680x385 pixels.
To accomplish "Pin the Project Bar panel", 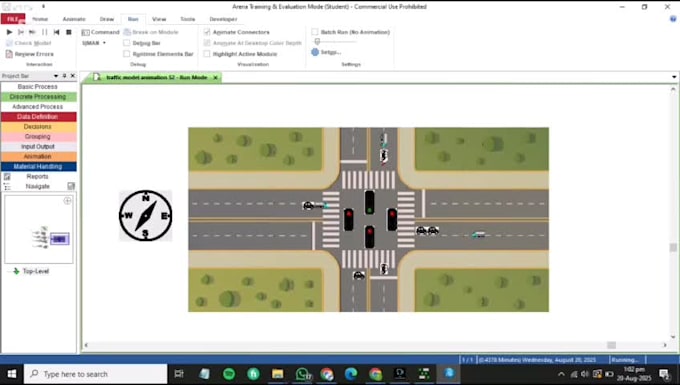I will tap(64, 76).
